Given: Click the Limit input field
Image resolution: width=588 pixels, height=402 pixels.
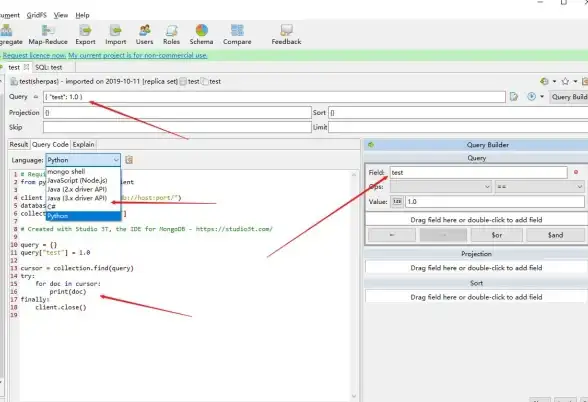Looking at the screenshot, I should 458,127.
